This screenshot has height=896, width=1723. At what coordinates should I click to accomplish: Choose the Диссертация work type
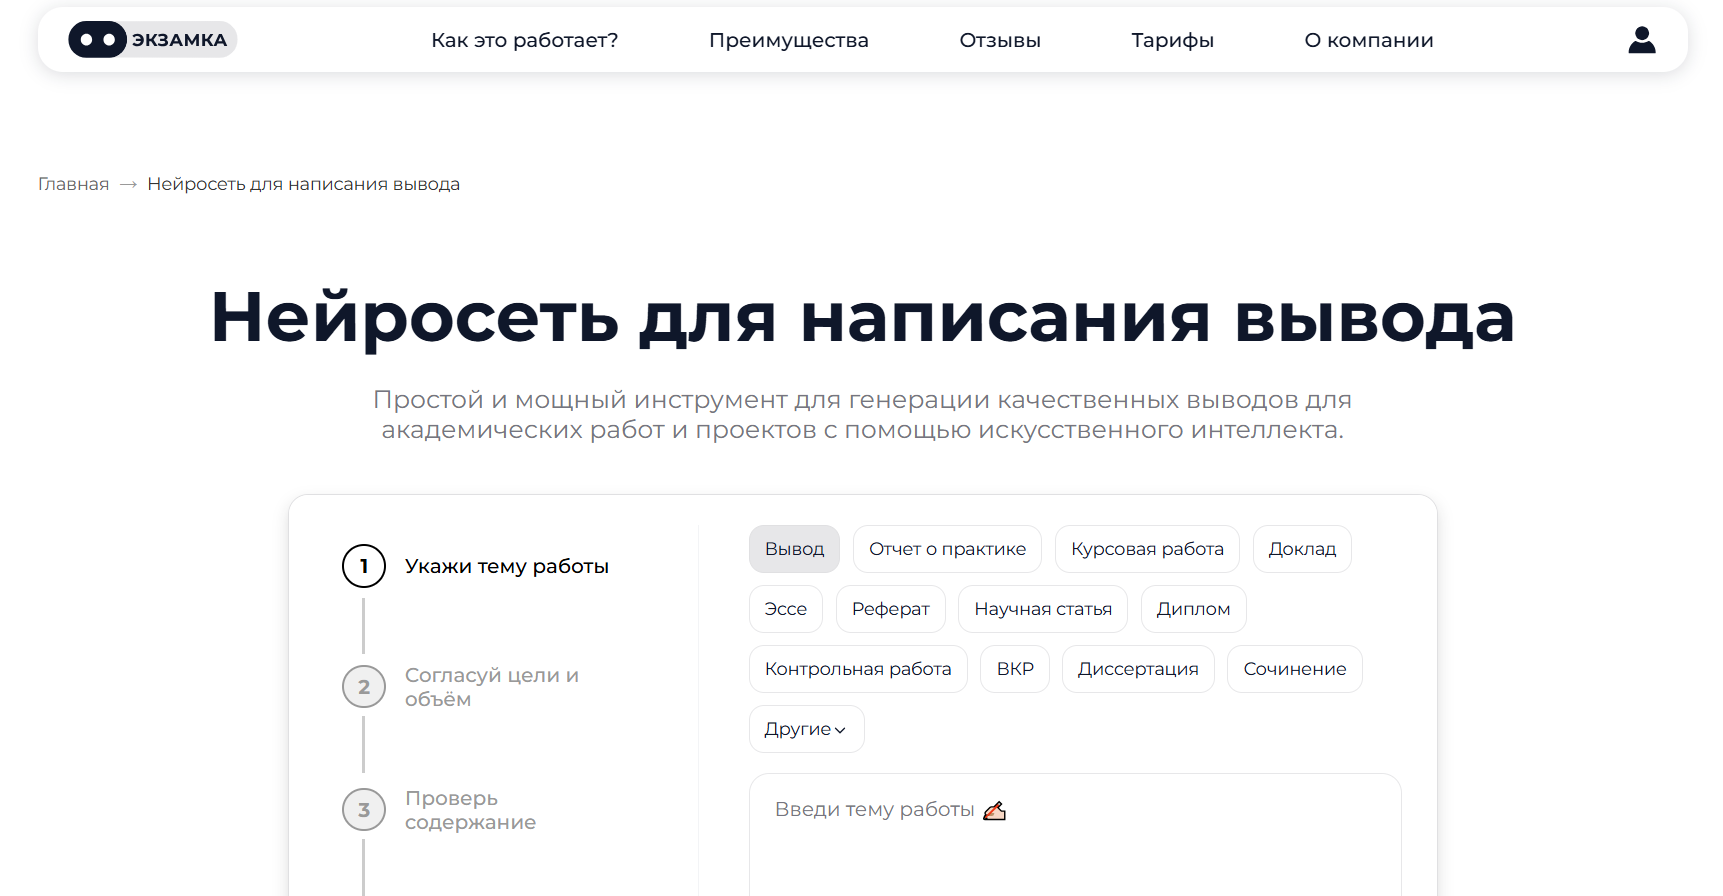click(x=1137, y=669)
